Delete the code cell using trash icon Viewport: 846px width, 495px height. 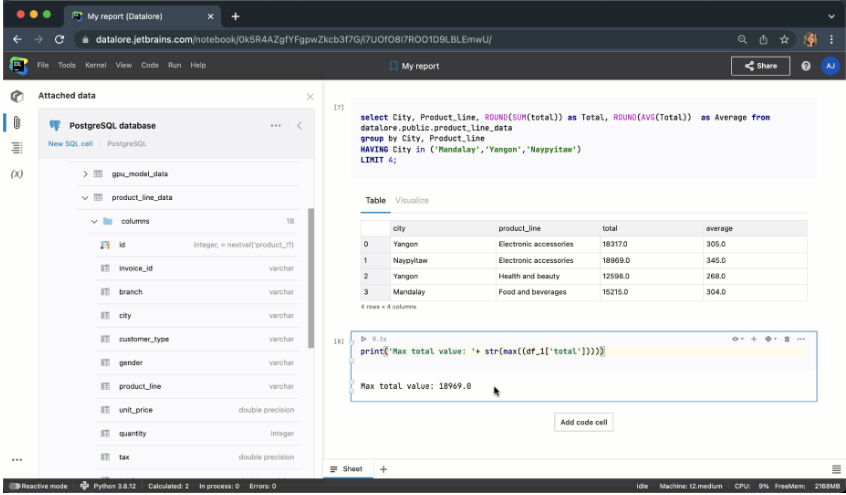pos(787,339)
